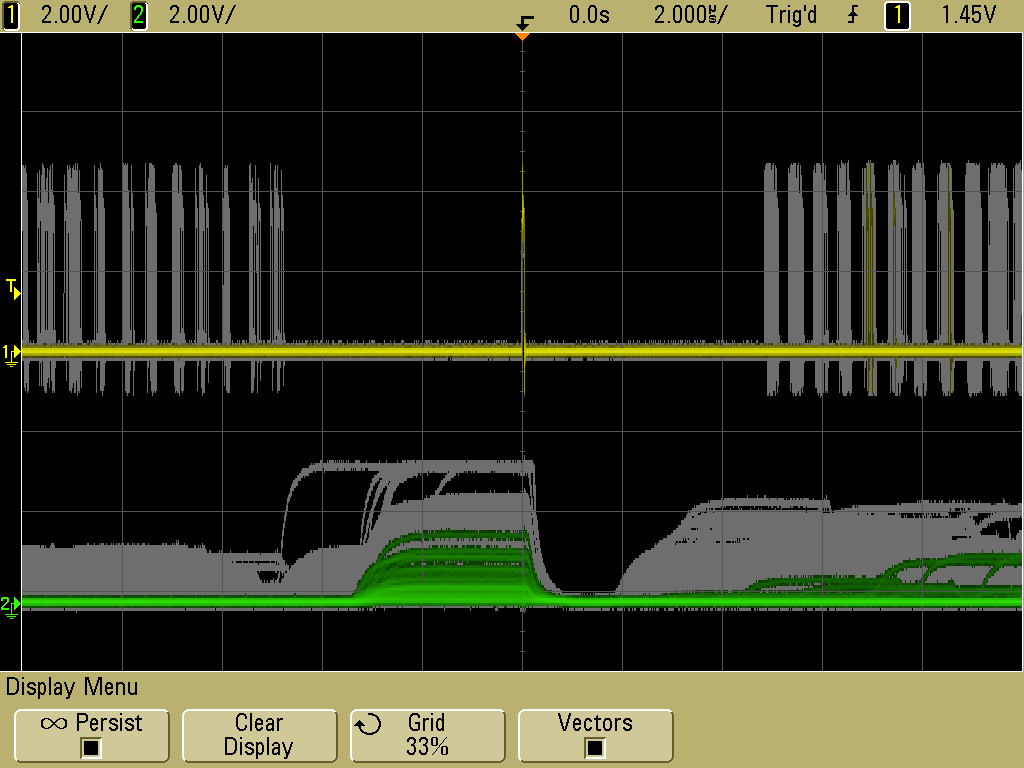Screen dimensions: 1024x768
Task: Click the 0.0s delay time readout
Action: click(589, 15)
